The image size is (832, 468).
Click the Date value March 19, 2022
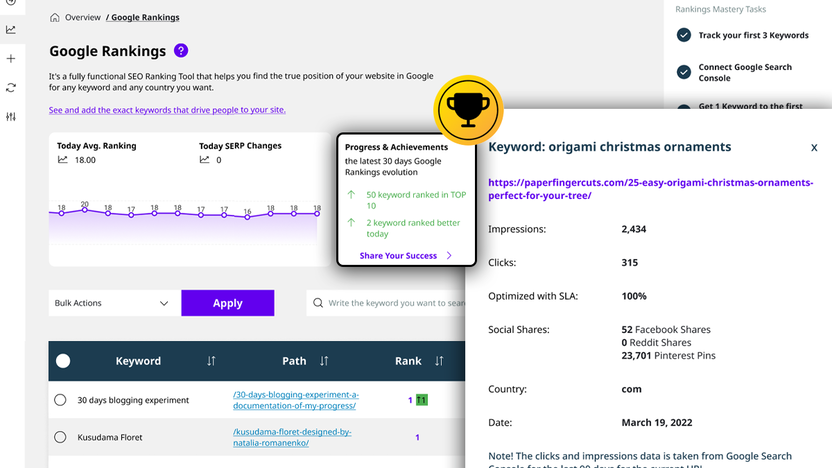coord(657,423)
